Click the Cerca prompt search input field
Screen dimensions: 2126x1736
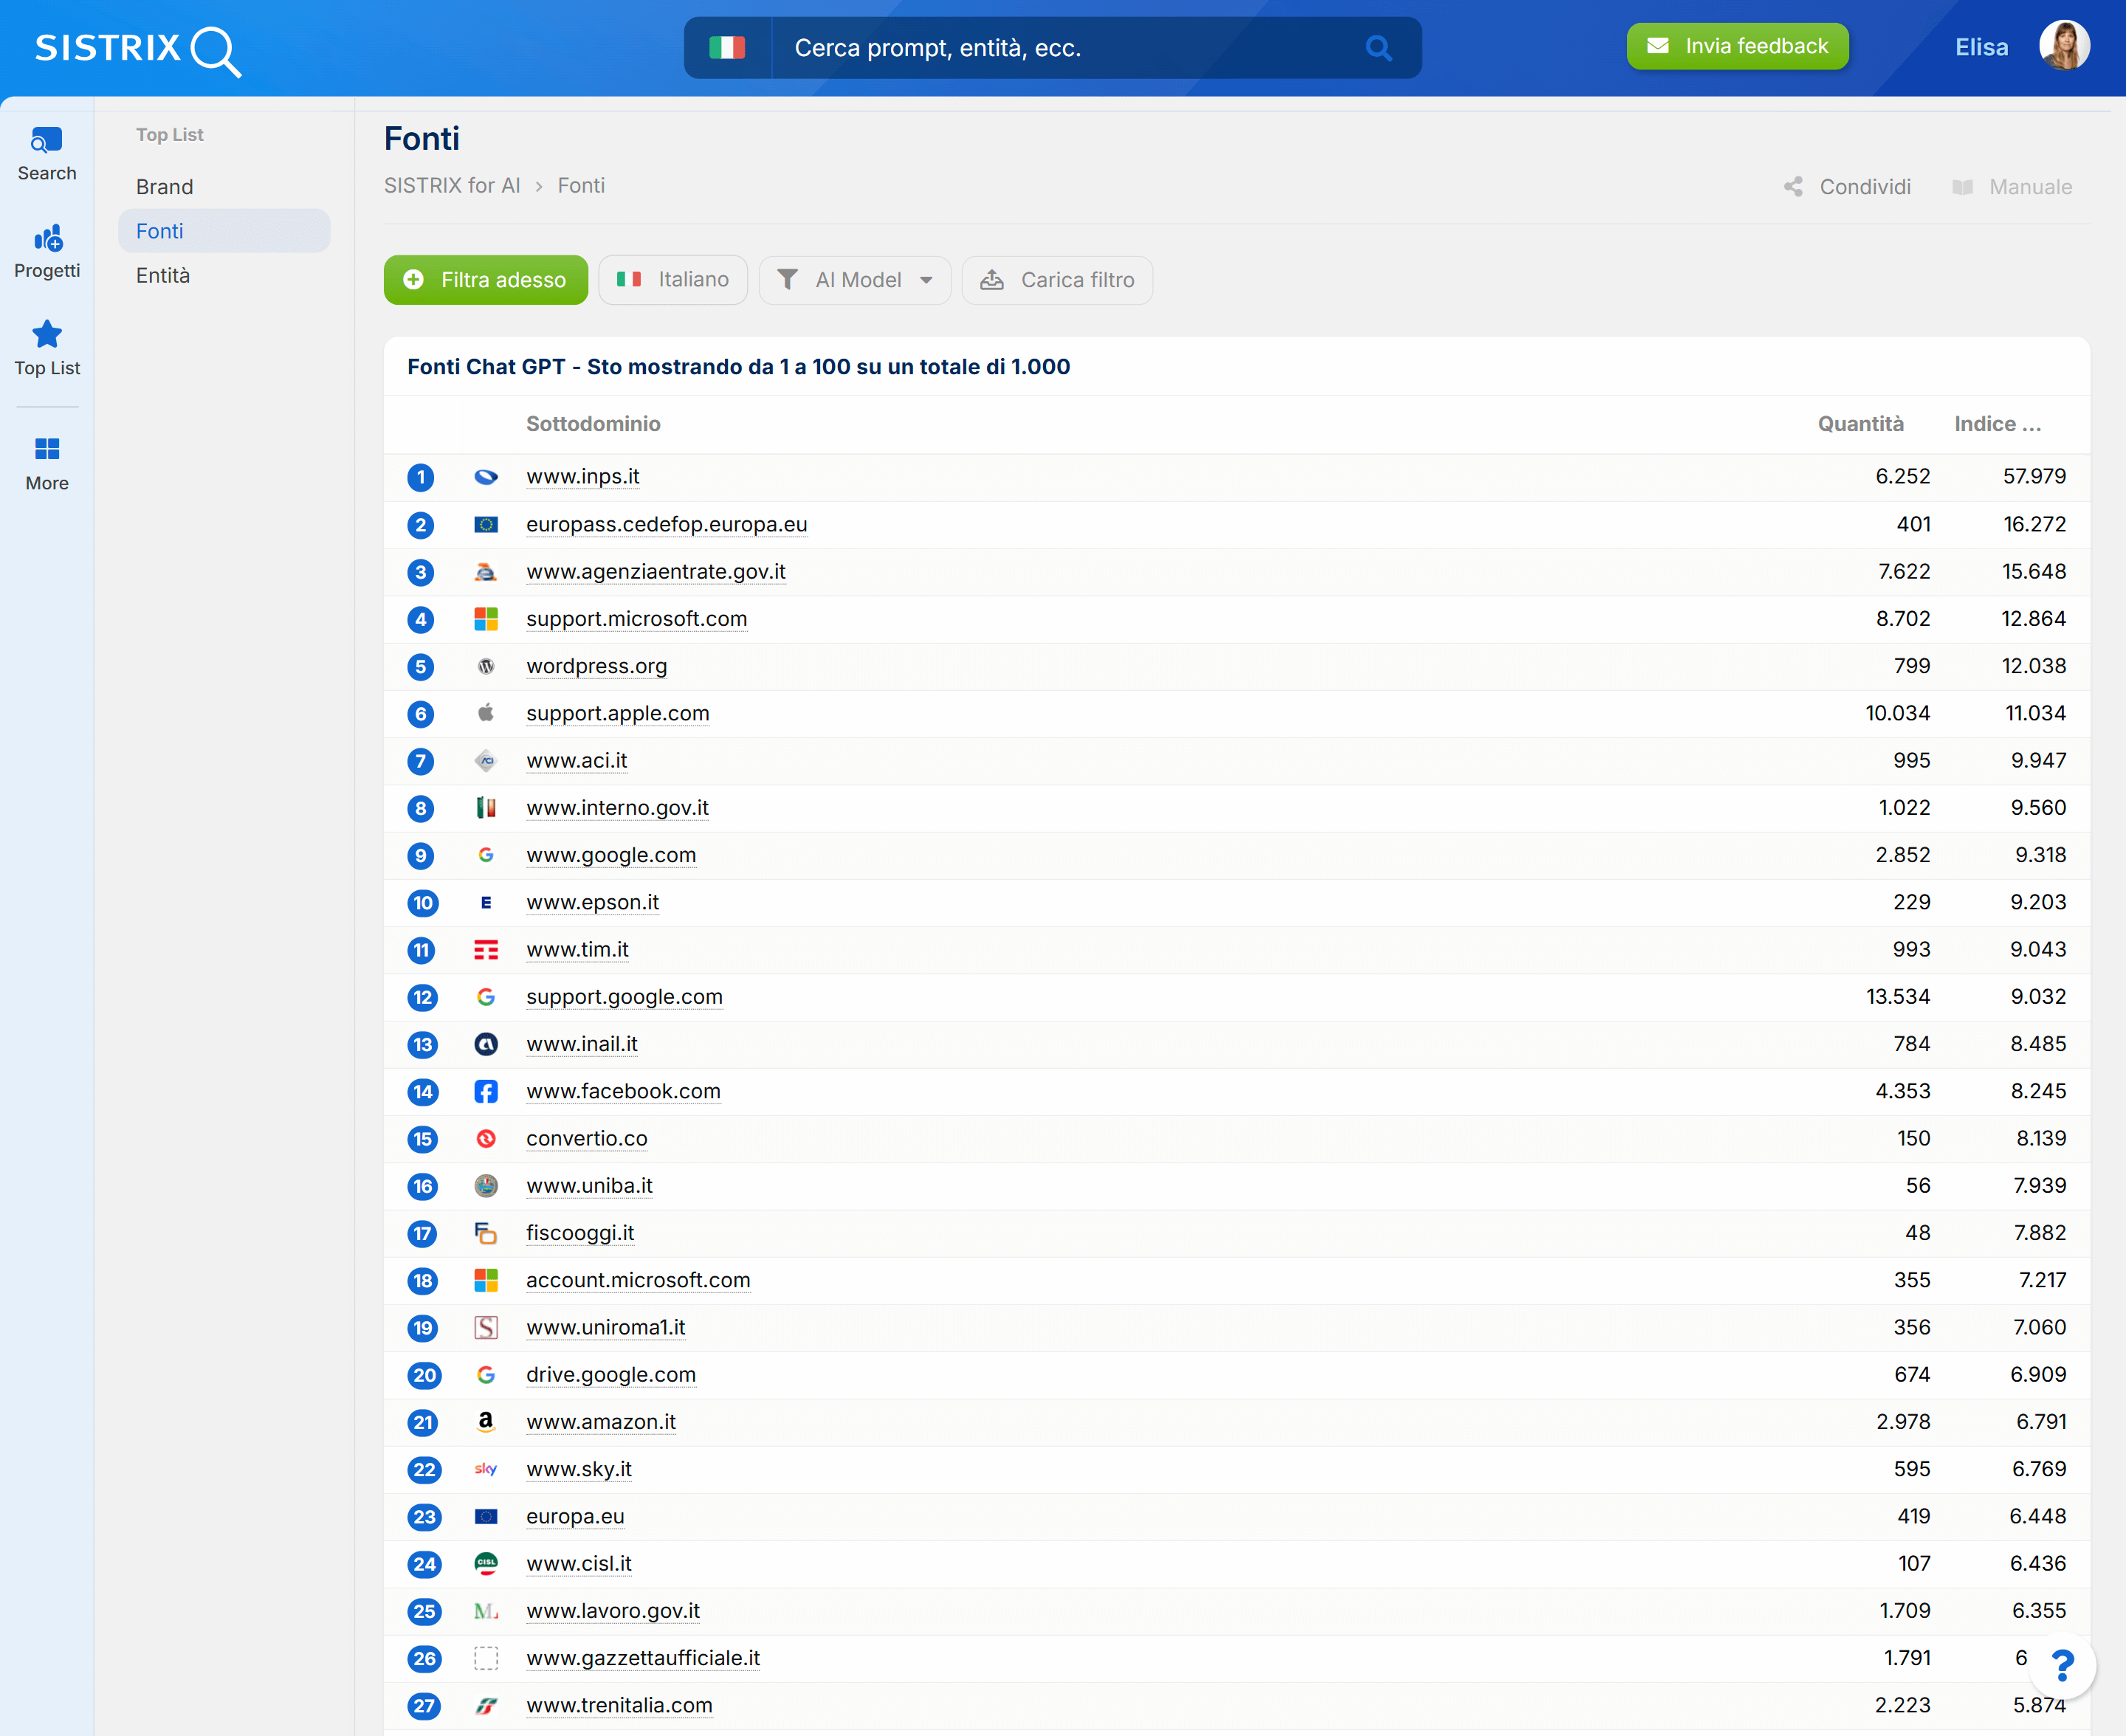pyautogui.click(x=1060, y=48)
